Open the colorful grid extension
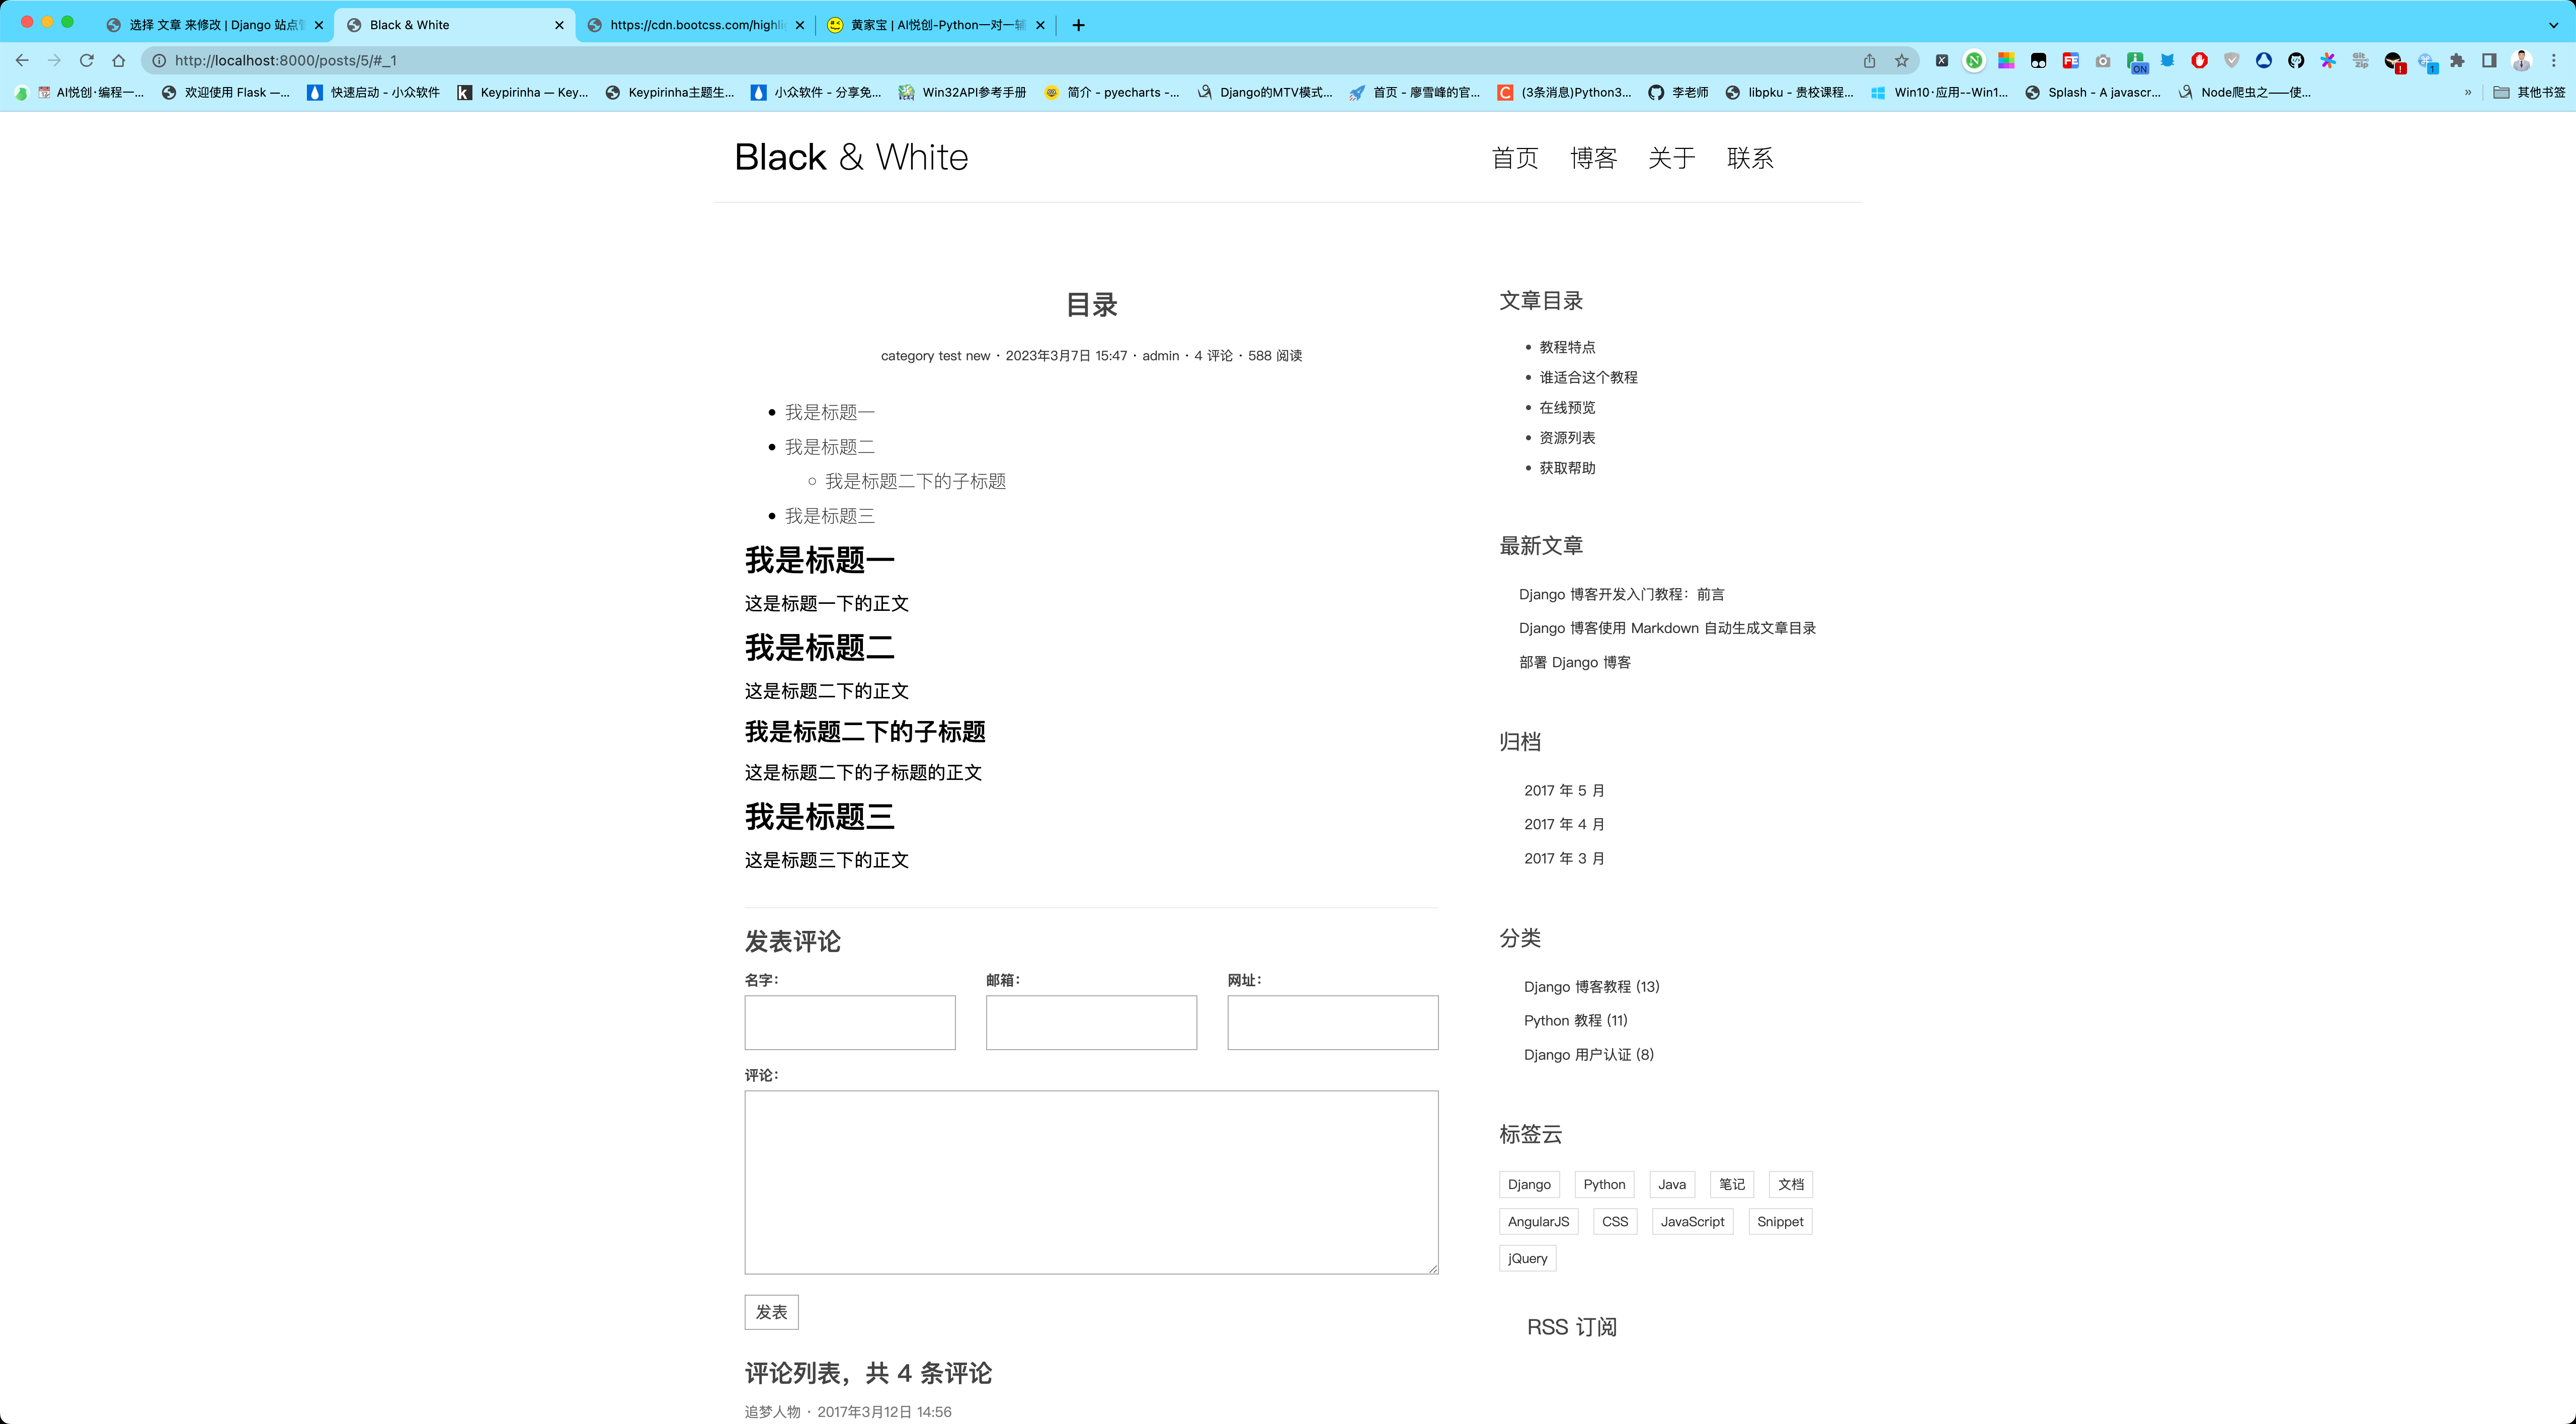Viewport: 2576px width, 1424px height. [2006, 60]
